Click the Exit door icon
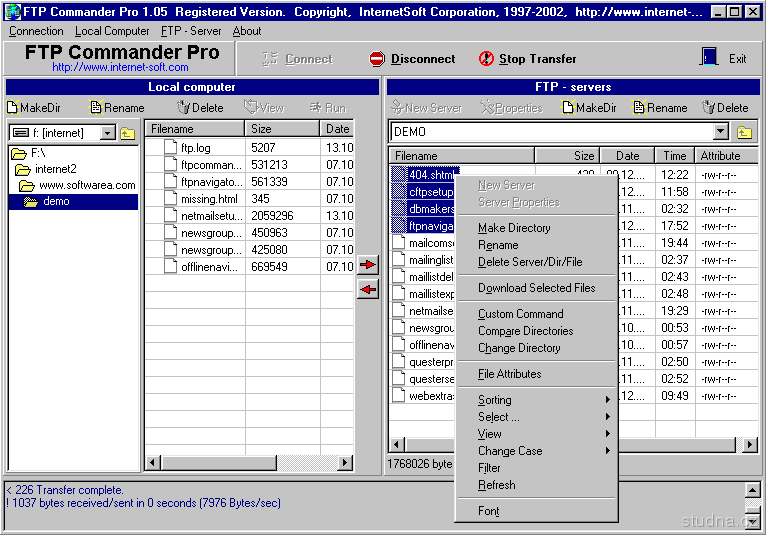 click(709, 57)
